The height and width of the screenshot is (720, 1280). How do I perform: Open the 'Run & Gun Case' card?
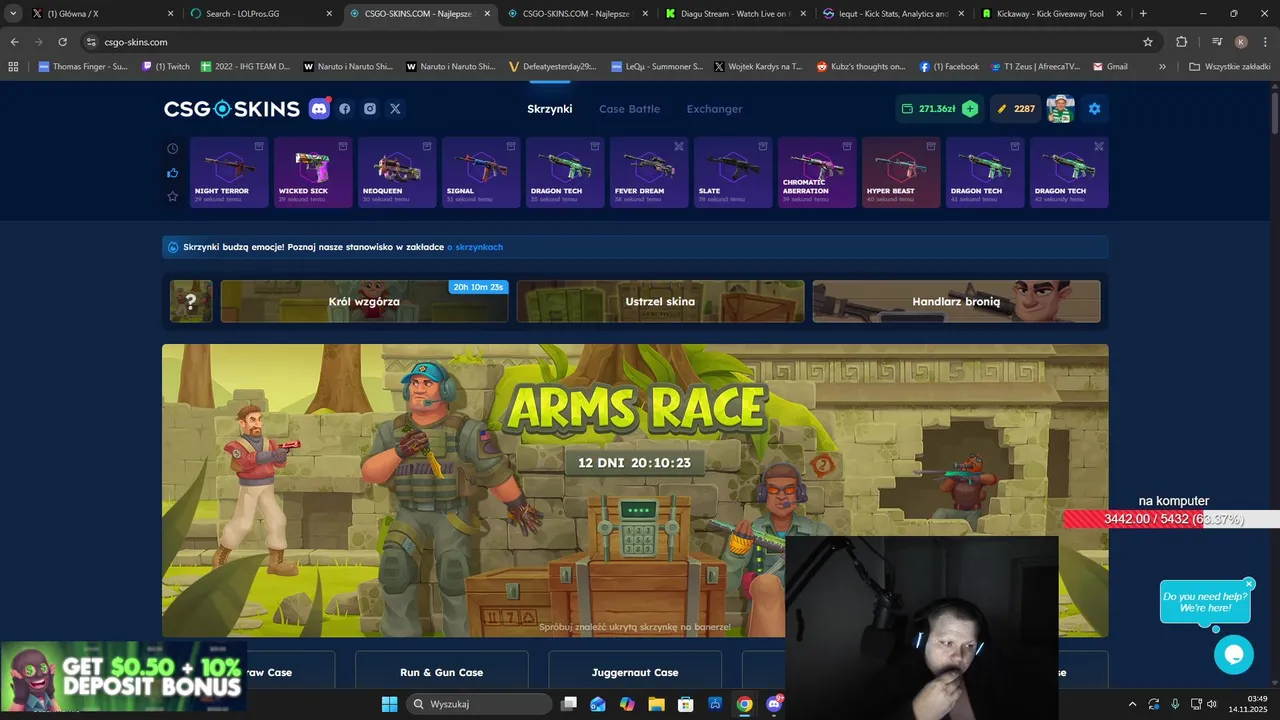click(x=441, y=672)
